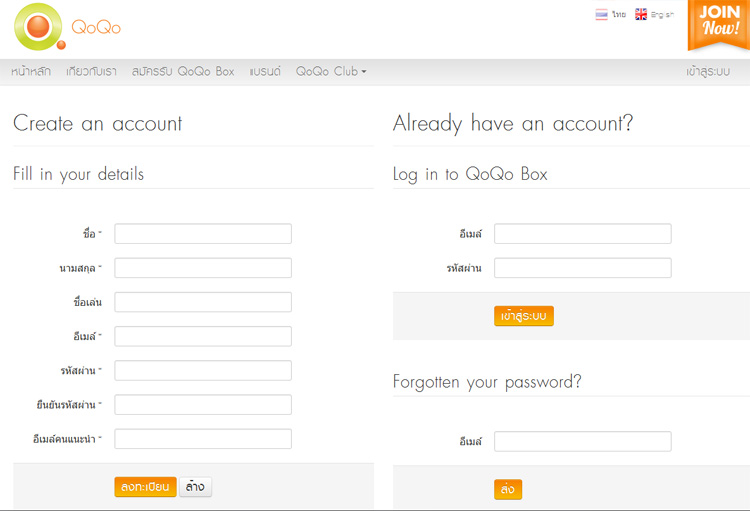
Task: Open the แบรนด์ menu item
Action: point(265,71)
